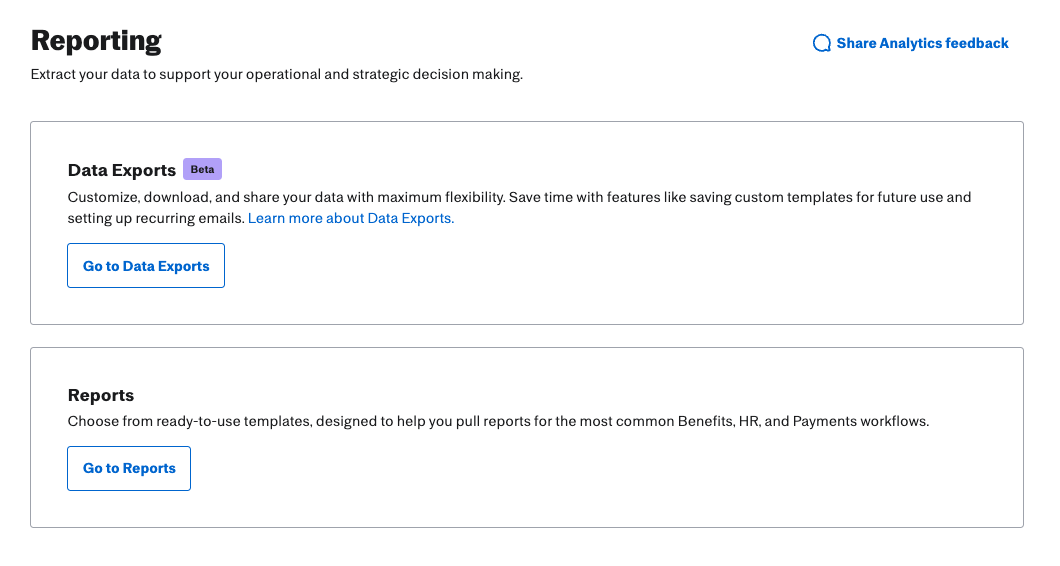Click the speech bubble feedback icon
This screenshot has height=566, width=1060.
pos(821,43)
